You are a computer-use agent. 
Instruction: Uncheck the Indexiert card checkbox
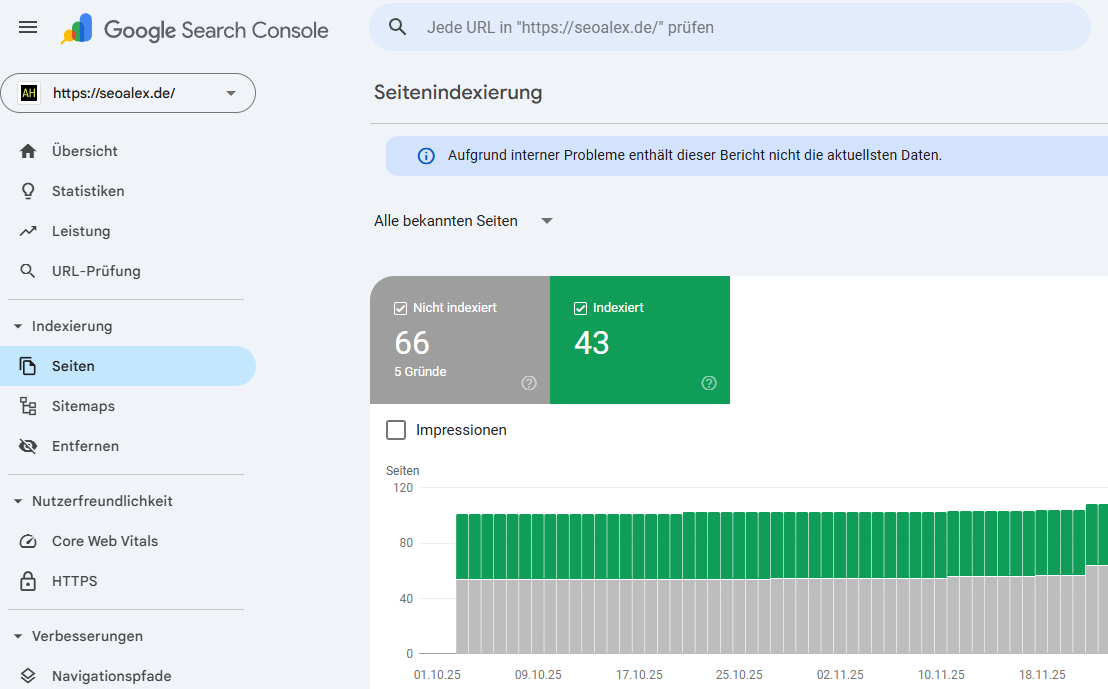578,307
